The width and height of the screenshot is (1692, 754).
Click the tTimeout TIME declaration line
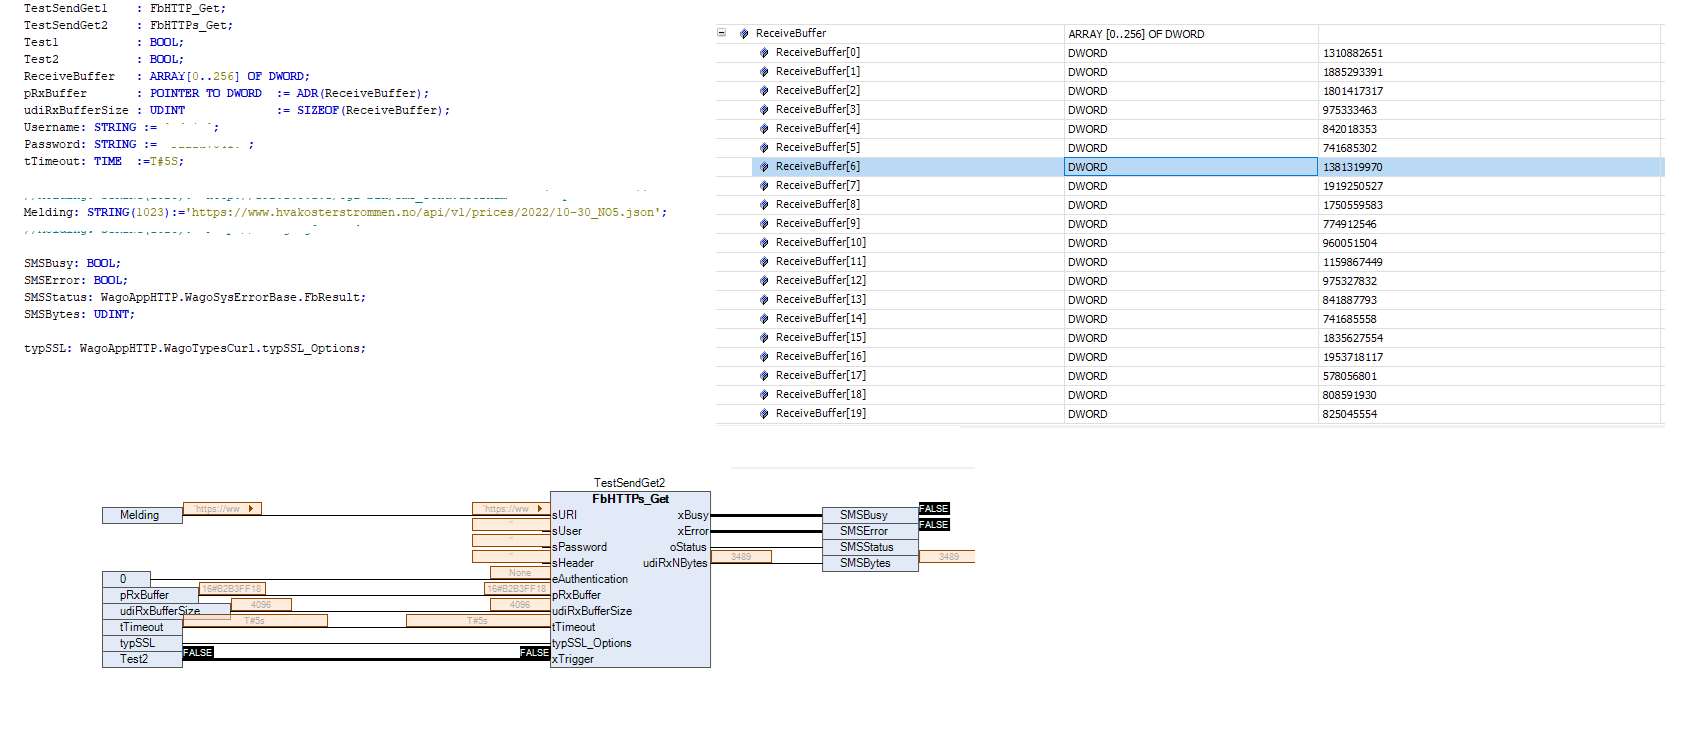pyautogui.click(x=104, y=161)
